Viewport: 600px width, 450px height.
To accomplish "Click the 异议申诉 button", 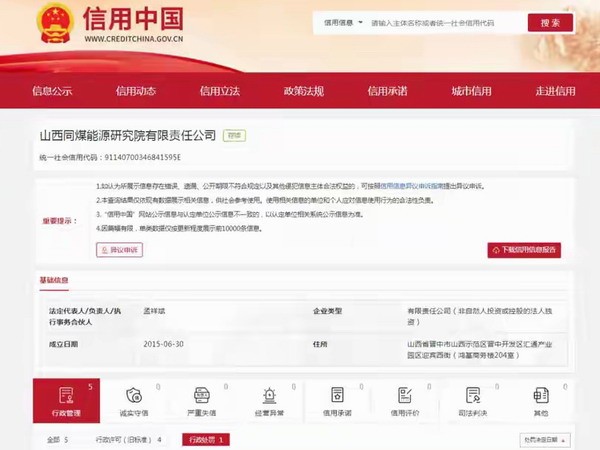I will click(119, 250).
